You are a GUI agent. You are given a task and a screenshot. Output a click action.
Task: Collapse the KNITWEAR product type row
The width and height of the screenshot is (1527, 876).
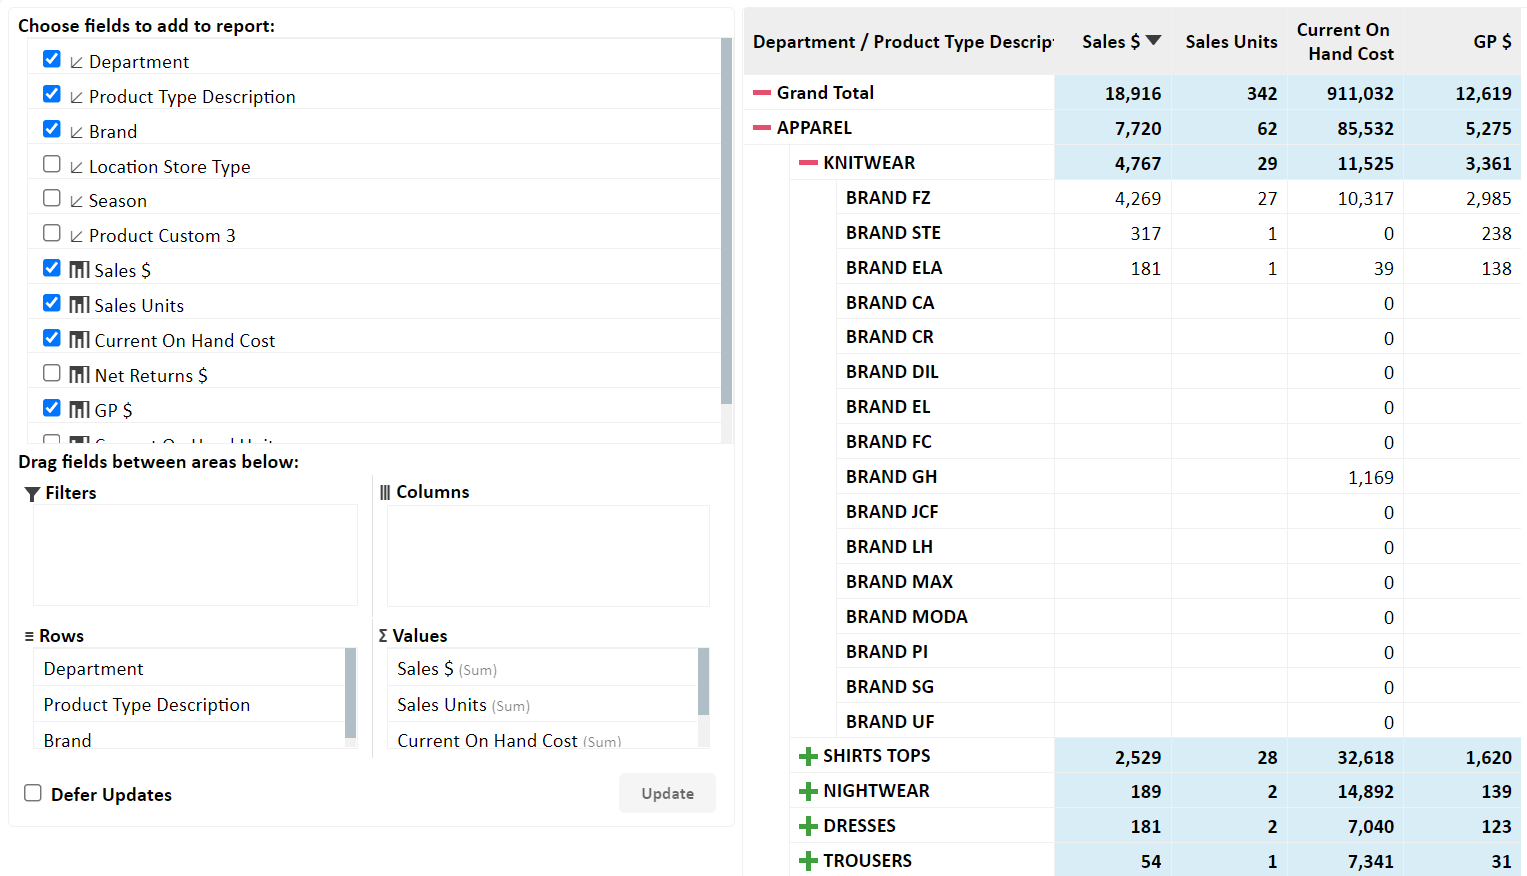[808, 163]
